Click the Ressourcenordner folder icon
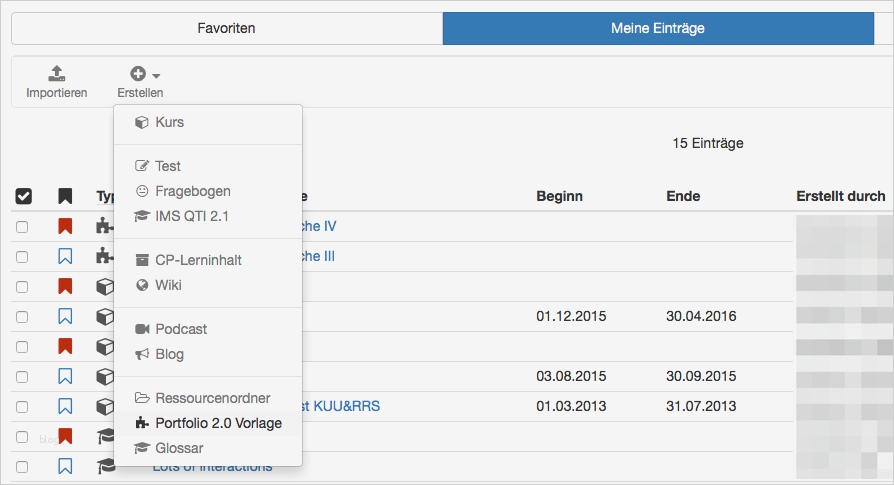 (x=142, y=398)
